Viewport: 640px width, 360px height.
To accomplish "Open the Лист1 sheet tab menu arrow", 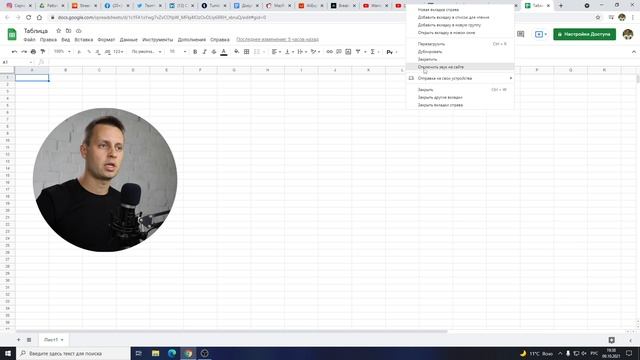I will point(62,340).
